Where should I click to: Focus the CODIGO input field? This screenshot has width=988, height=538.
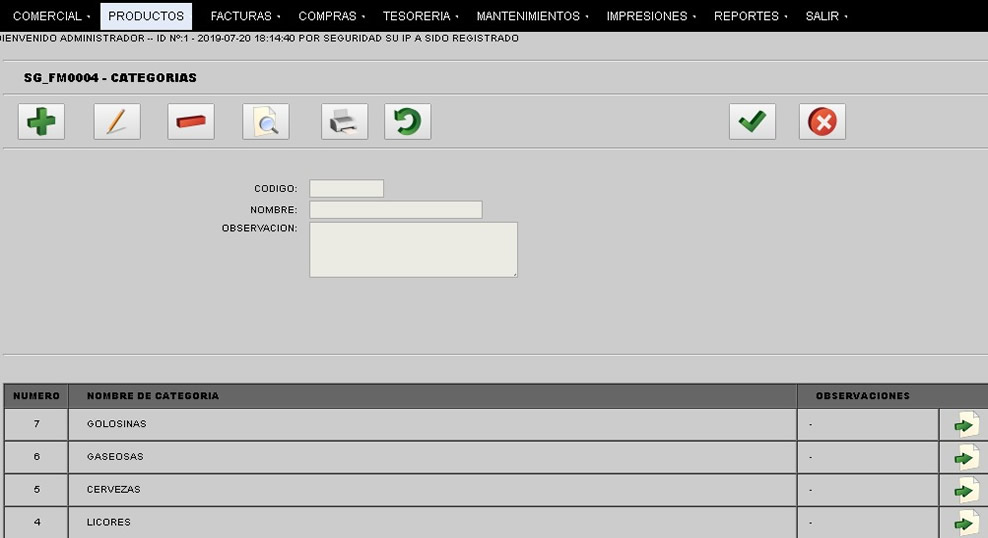[x=347, y=188]
